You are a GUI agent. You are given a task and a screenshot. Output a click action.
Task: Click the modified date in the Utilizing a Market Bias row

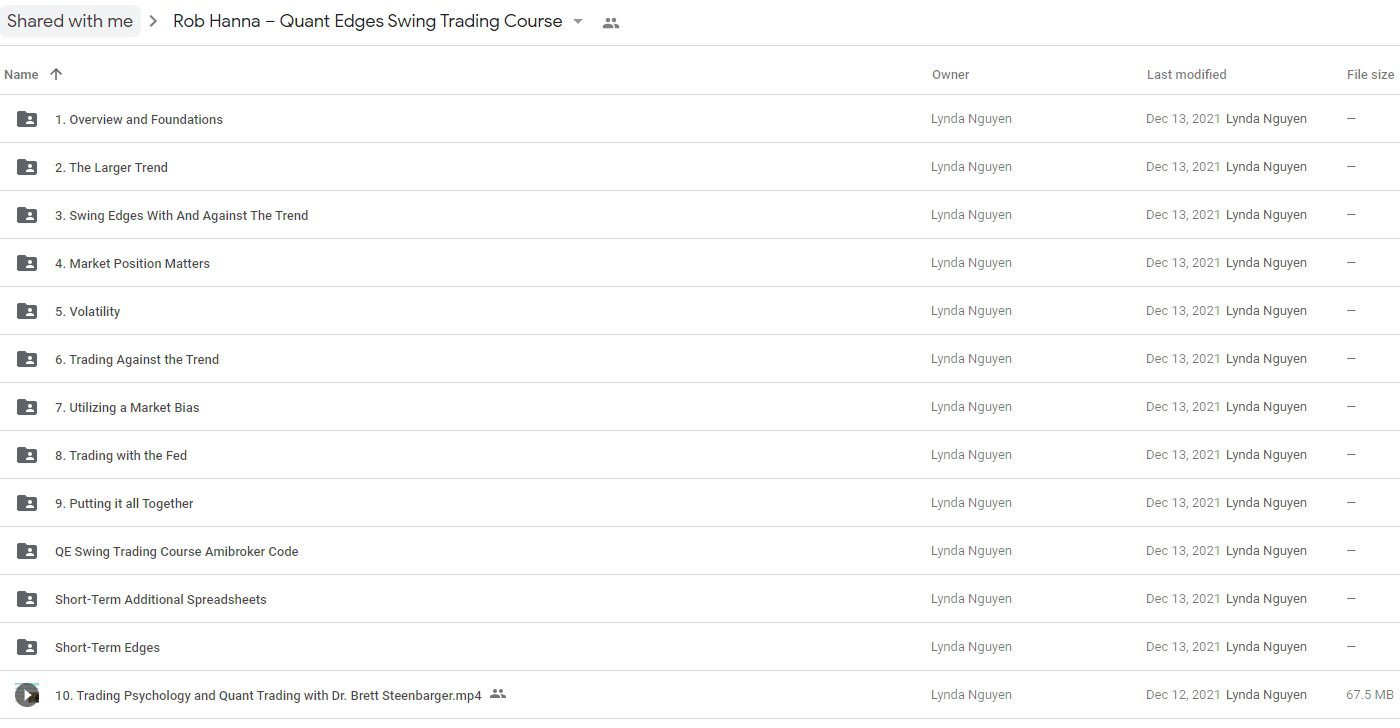click(1183, 406)
